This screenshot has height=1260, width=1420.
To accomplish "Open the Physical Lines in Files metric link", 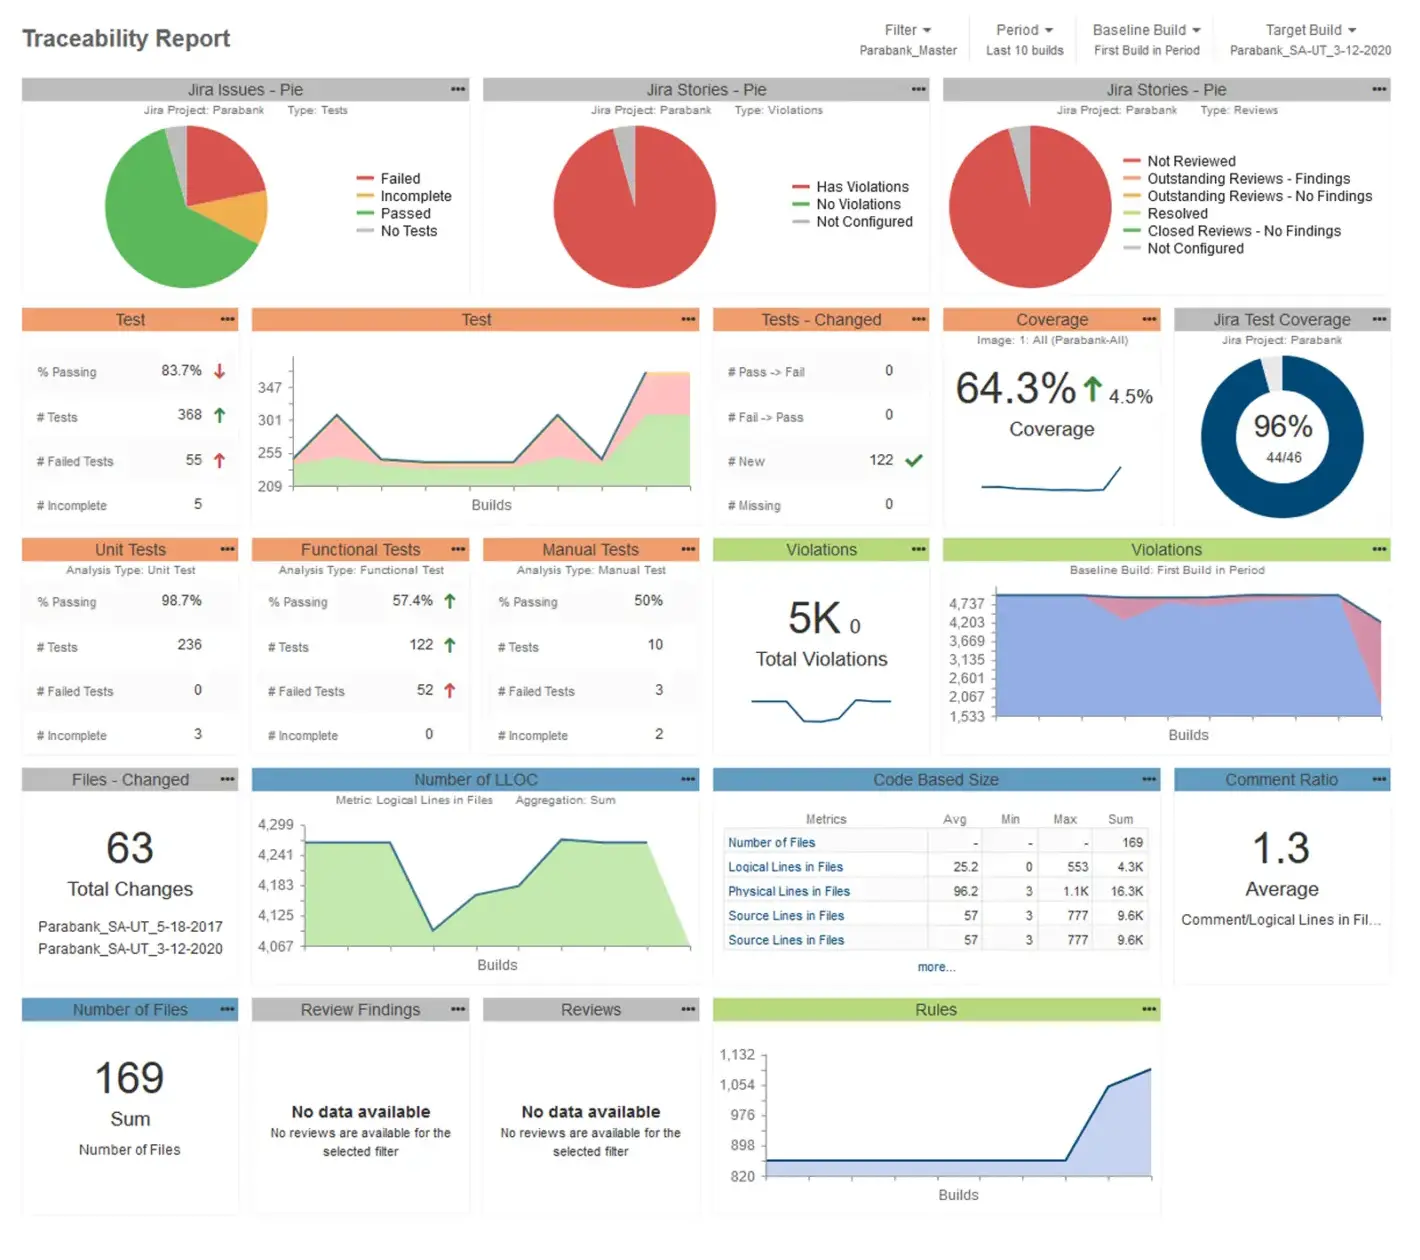I will click(x=788, y=891).
